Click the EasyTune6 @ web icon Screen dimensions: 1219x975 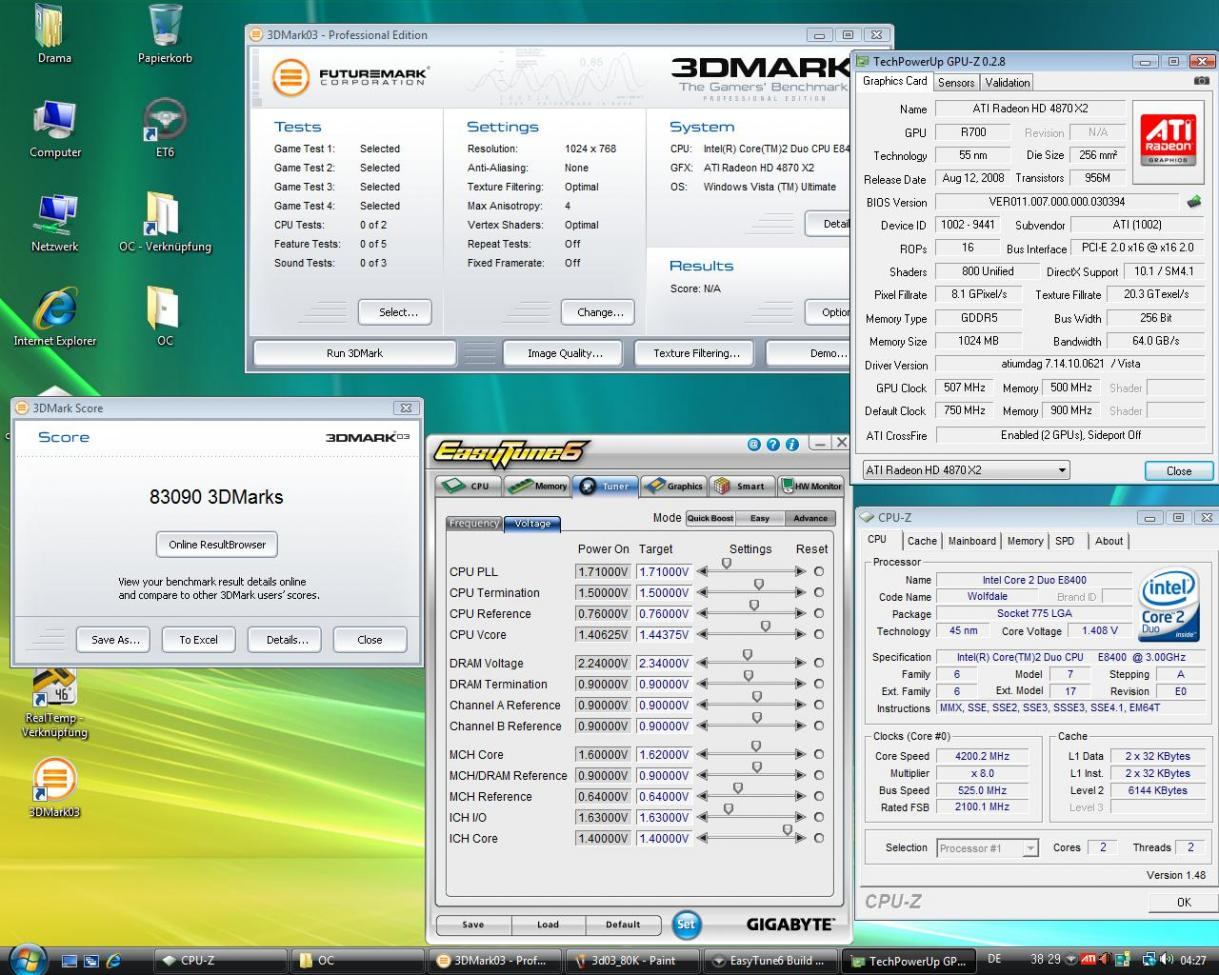754,443
